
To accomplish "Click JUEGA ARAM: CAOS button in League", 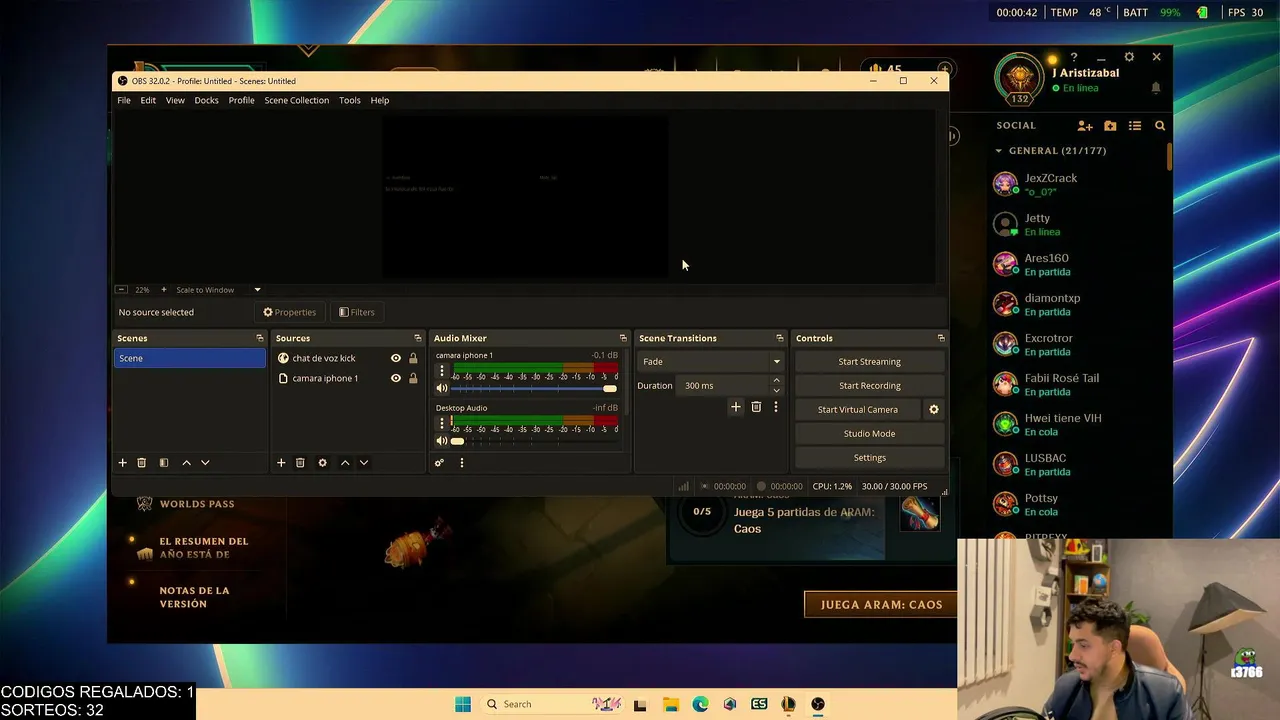I will (881, 604).
